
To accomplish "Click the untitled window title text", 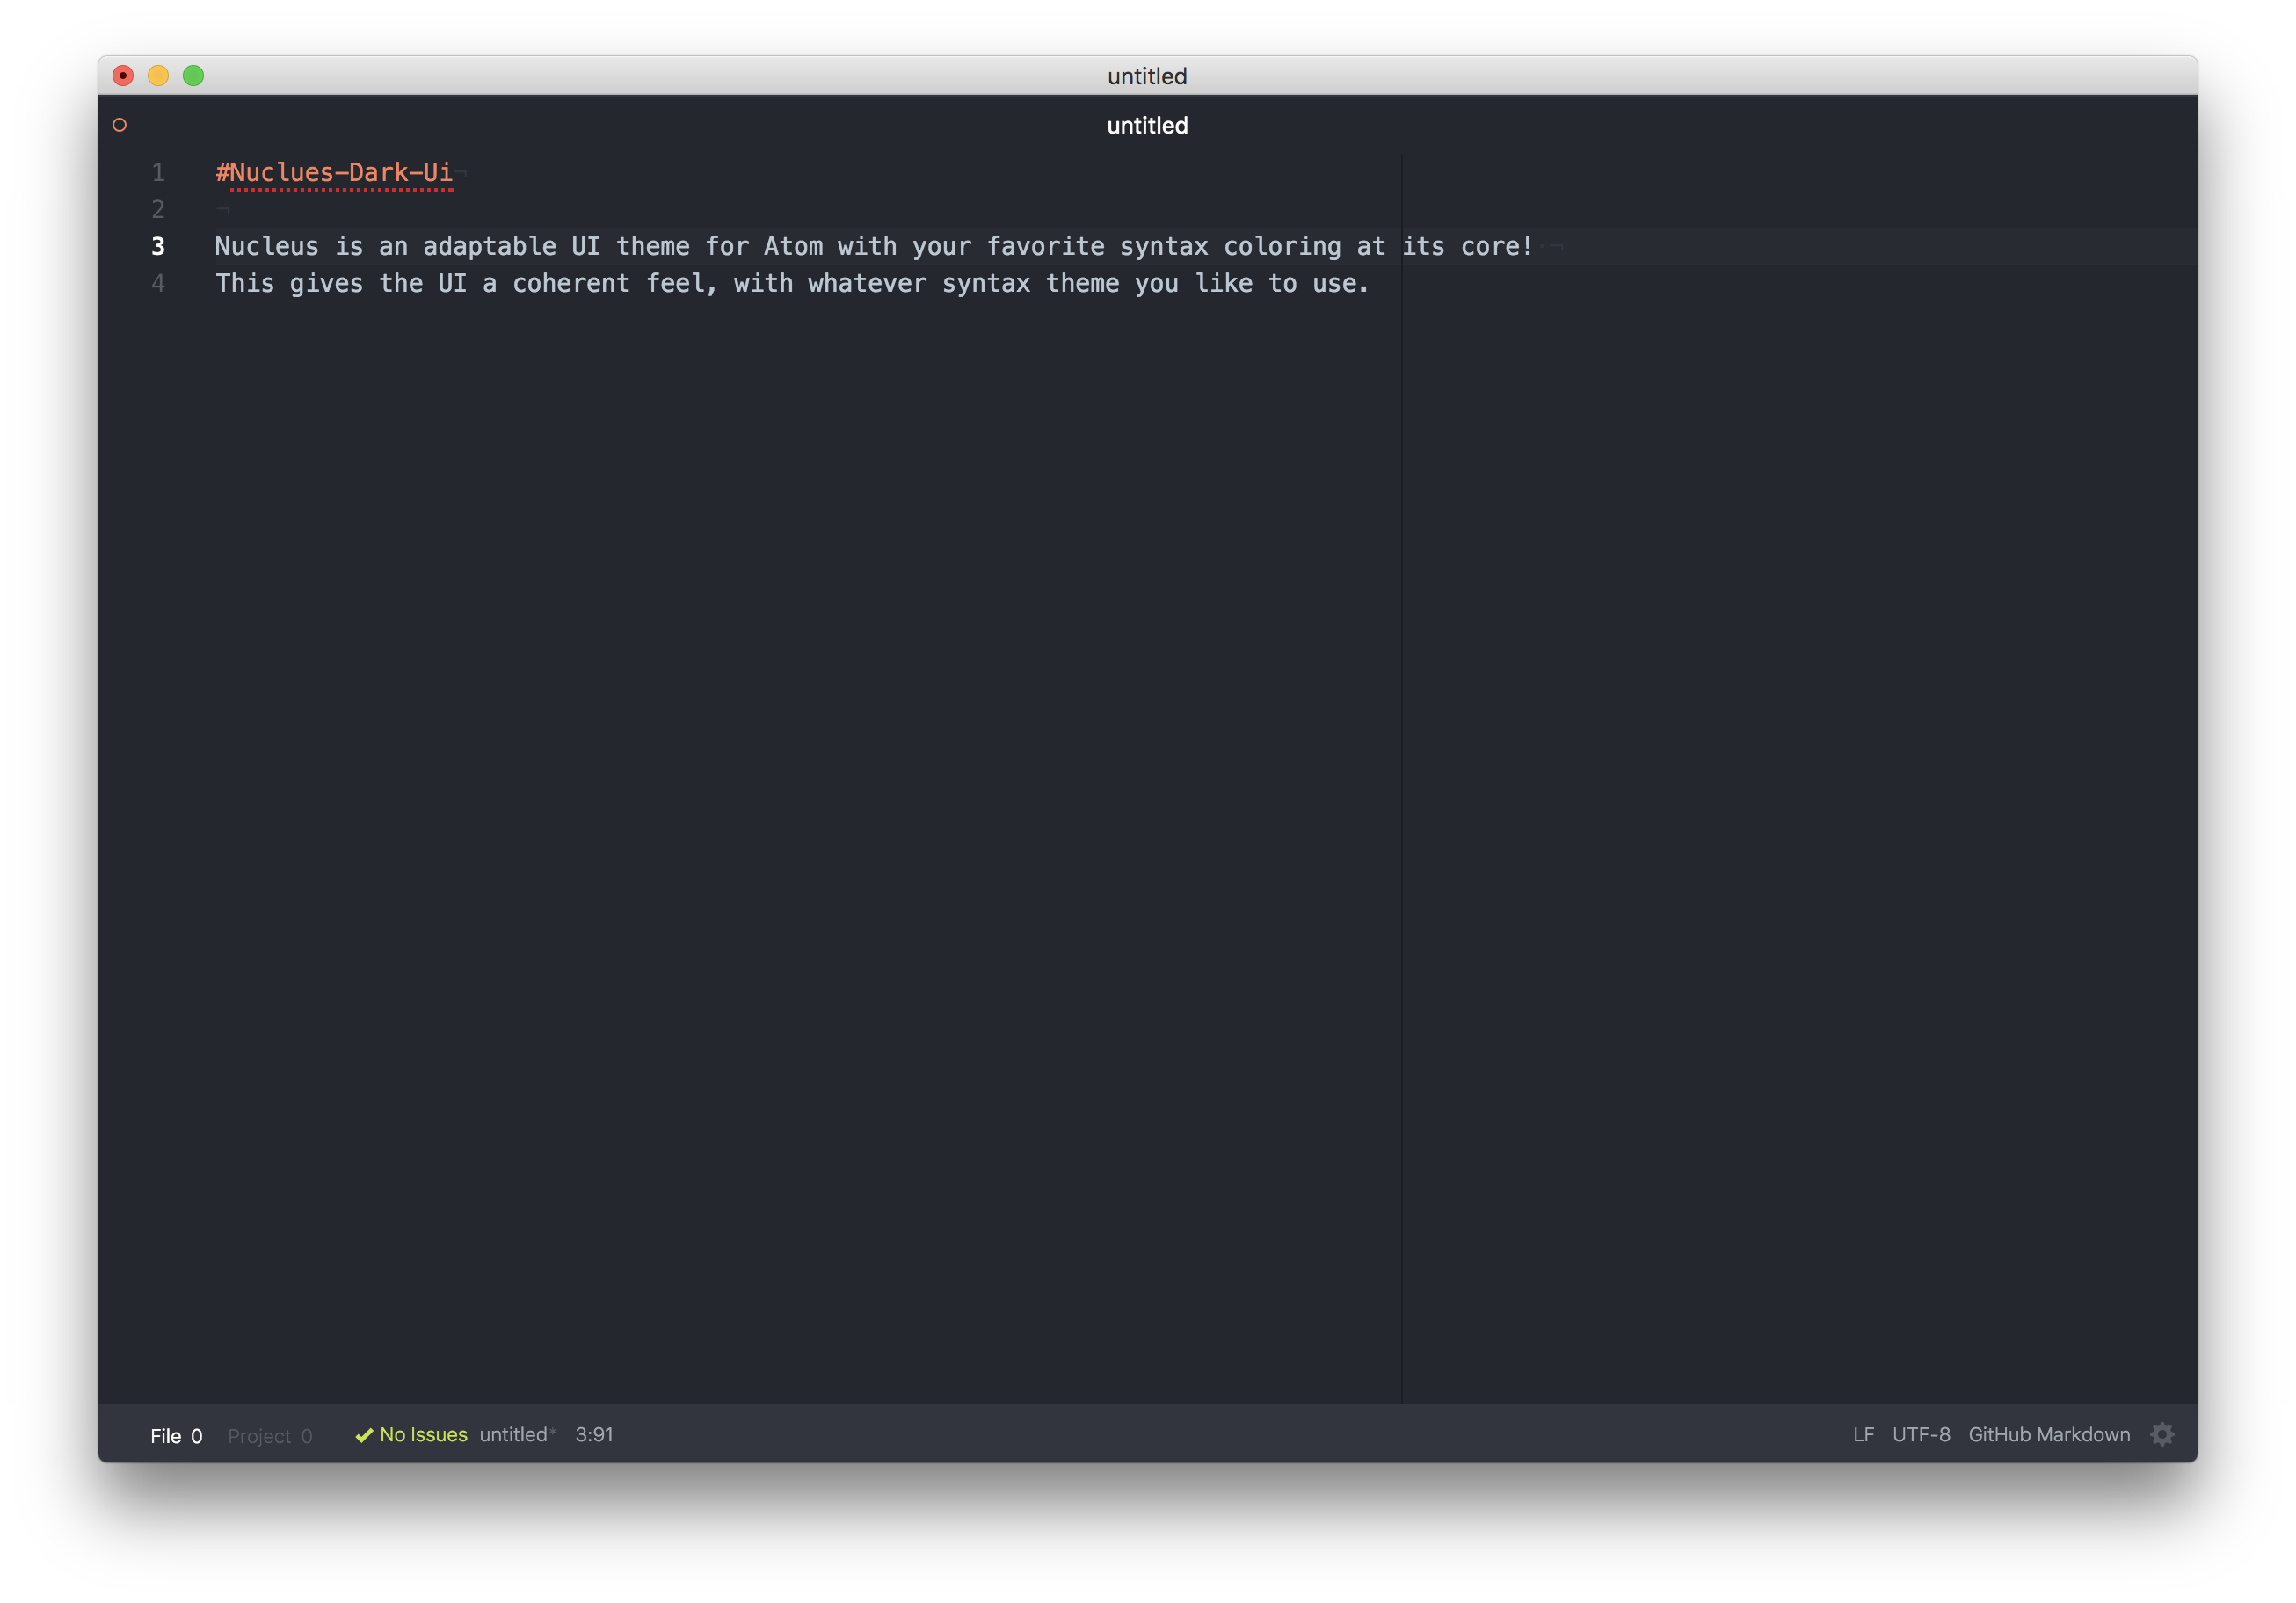I will [1147, 76].
